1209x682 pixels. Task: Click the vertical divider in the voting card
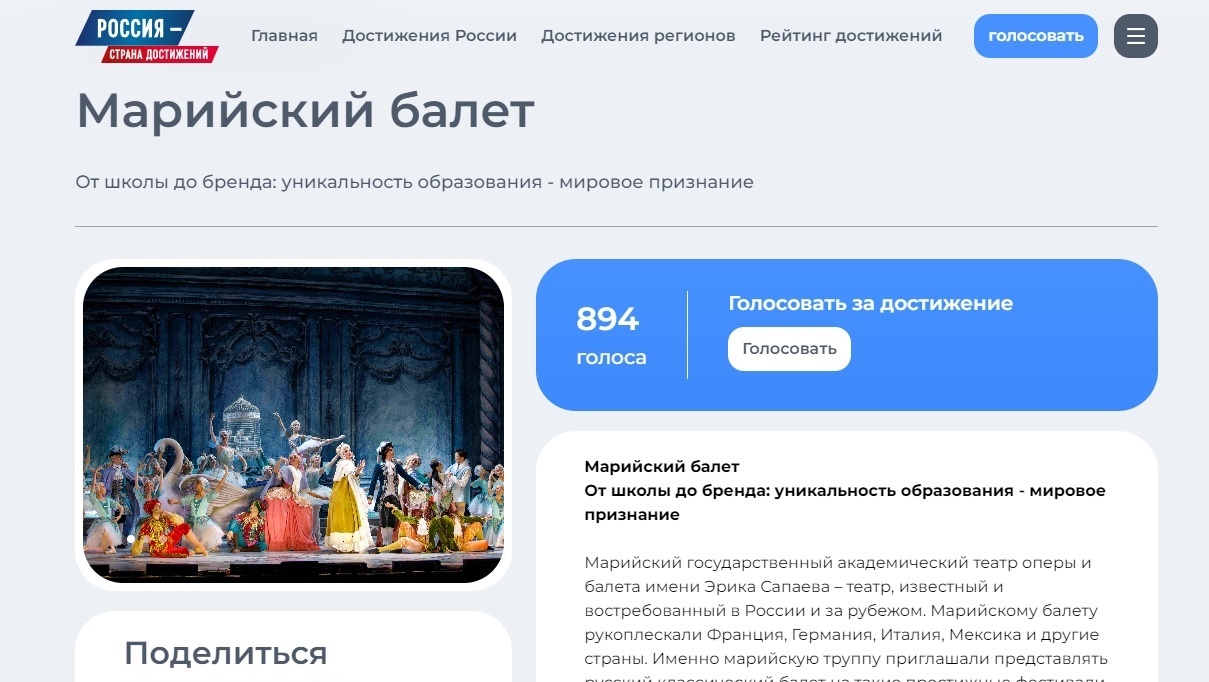click(x=687, y=335)
